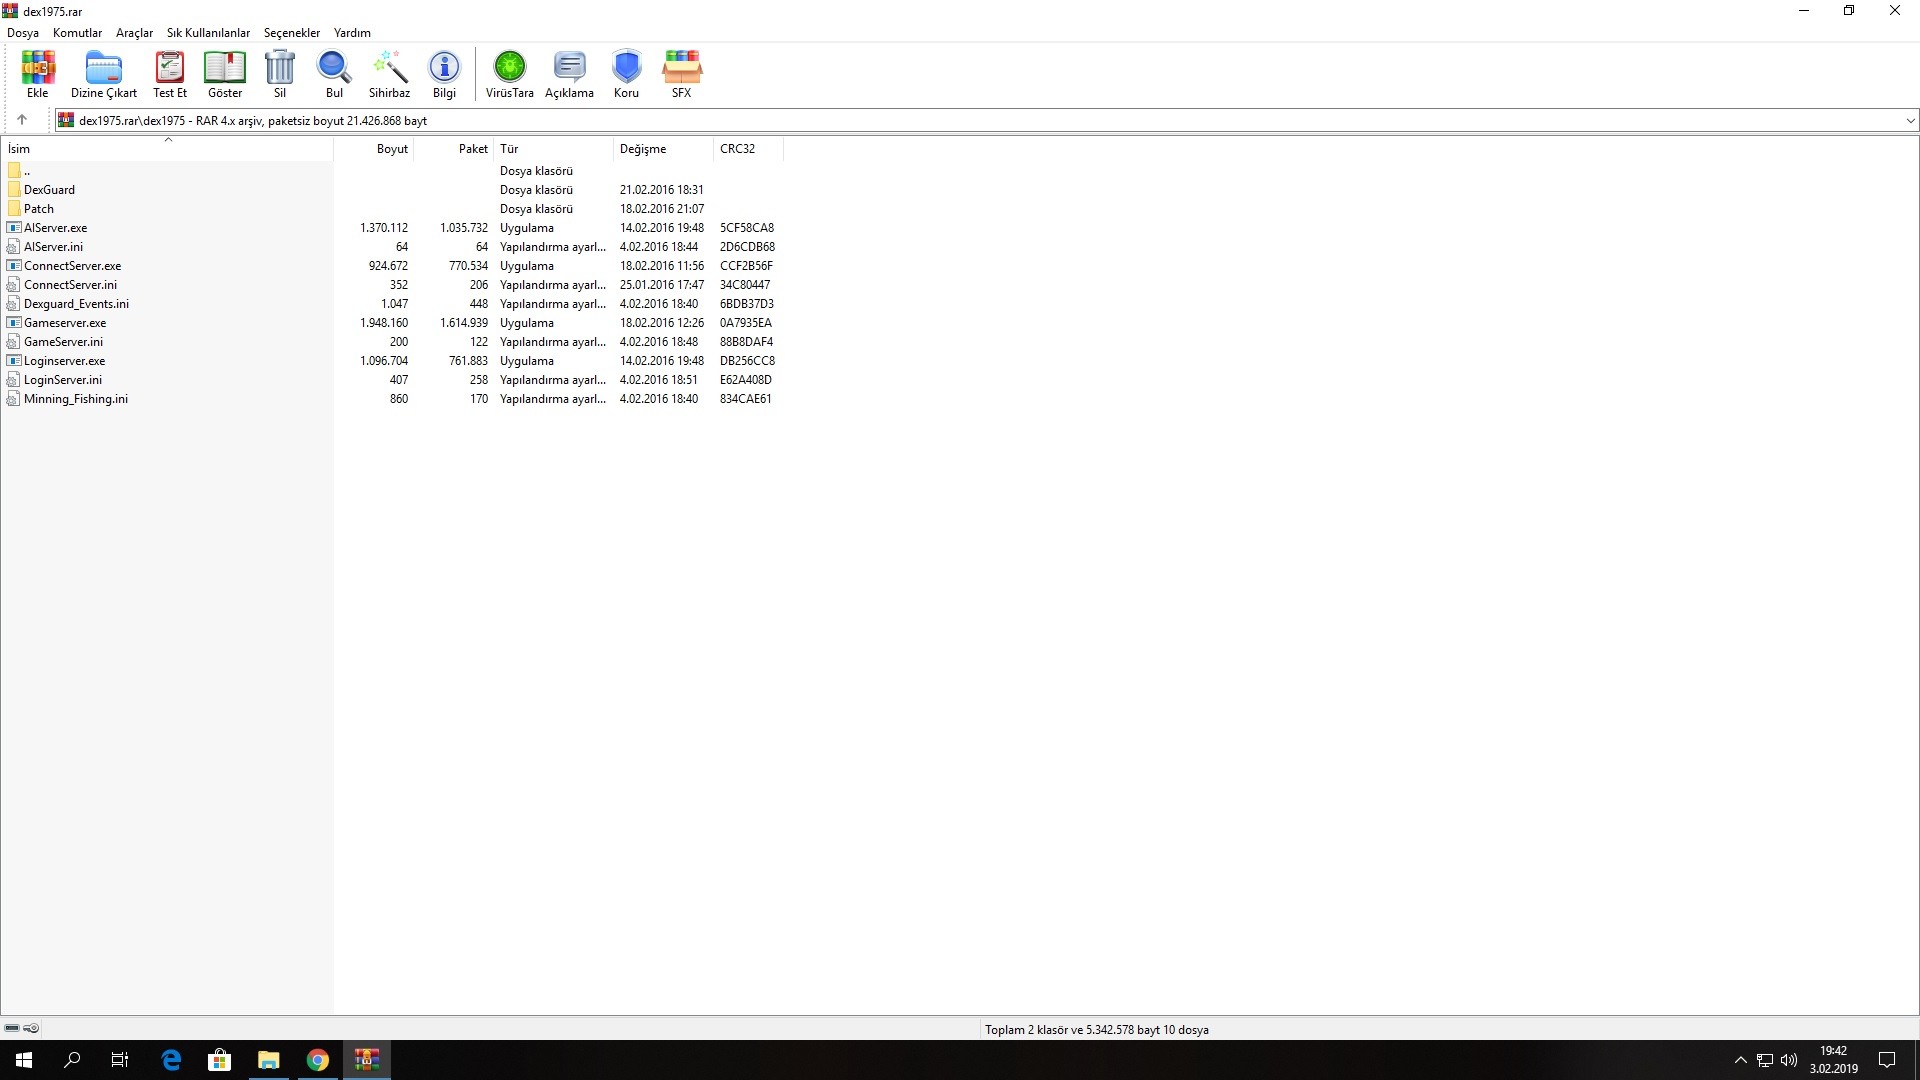Viewport: 1920px width, 1080px height.
Task: Open taskbar search
Action: [x=72, y=1060]
